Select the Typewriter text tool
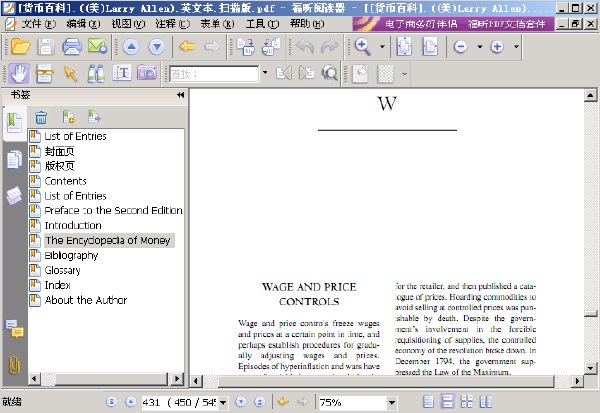Viewport: 600px width, 413px height. (x=122, y=72)
